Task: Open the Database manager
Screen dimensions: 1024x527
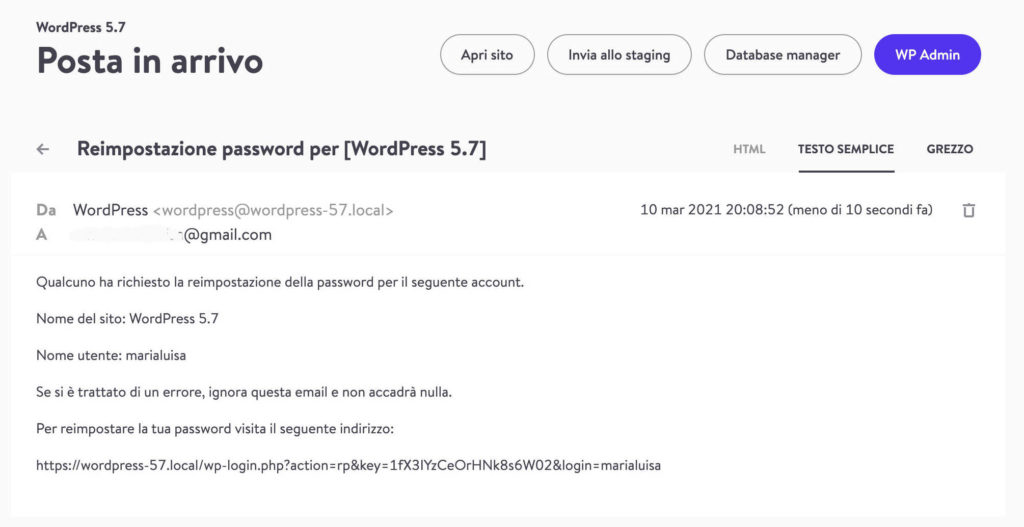Action: click(x=782, y=55)
